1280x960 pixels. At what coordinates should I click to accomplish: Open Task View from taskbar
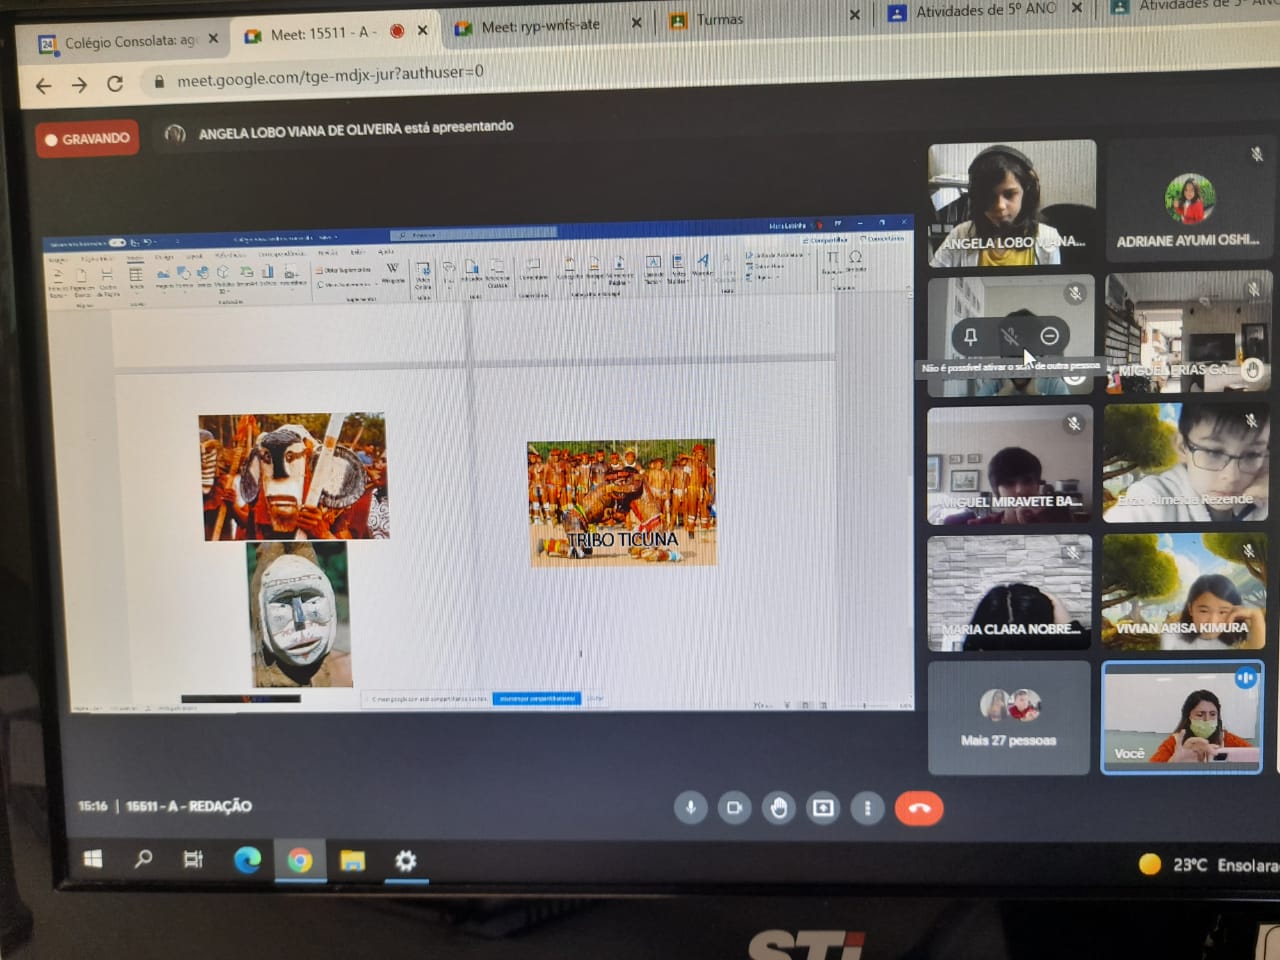[193, 859]
